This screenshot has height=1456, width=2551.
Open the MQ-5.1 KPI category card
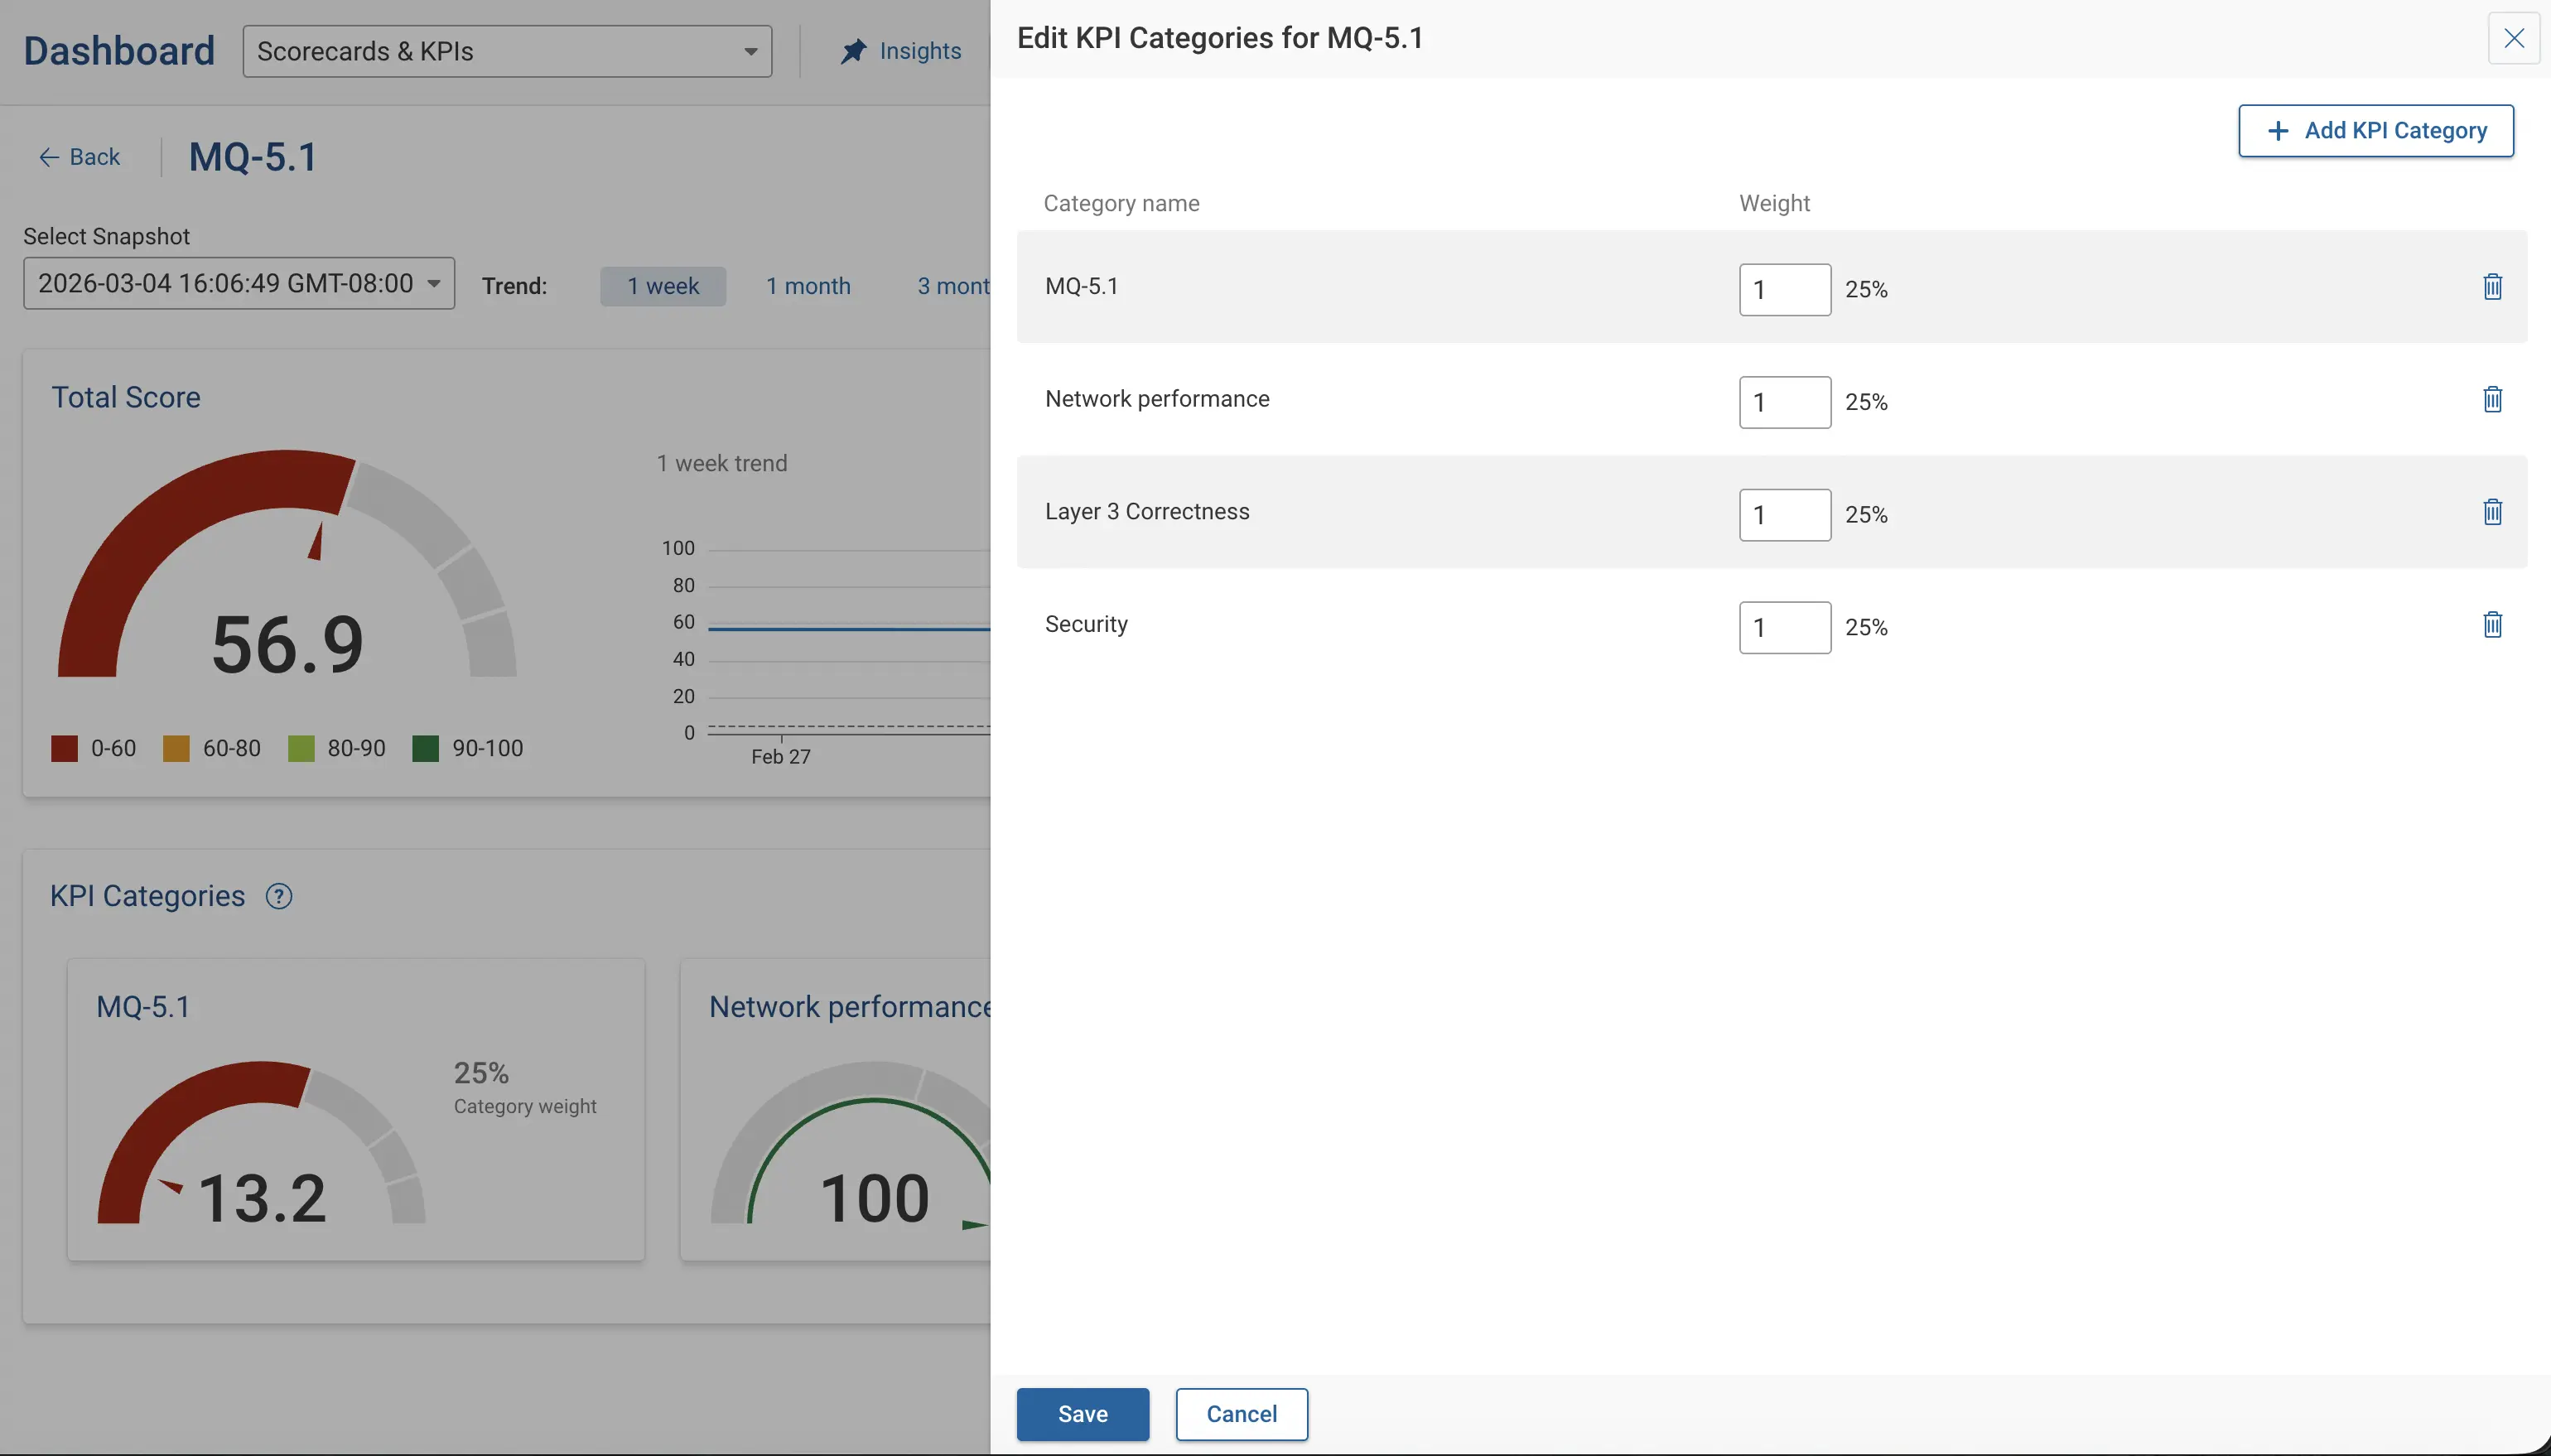(356, 1109)
